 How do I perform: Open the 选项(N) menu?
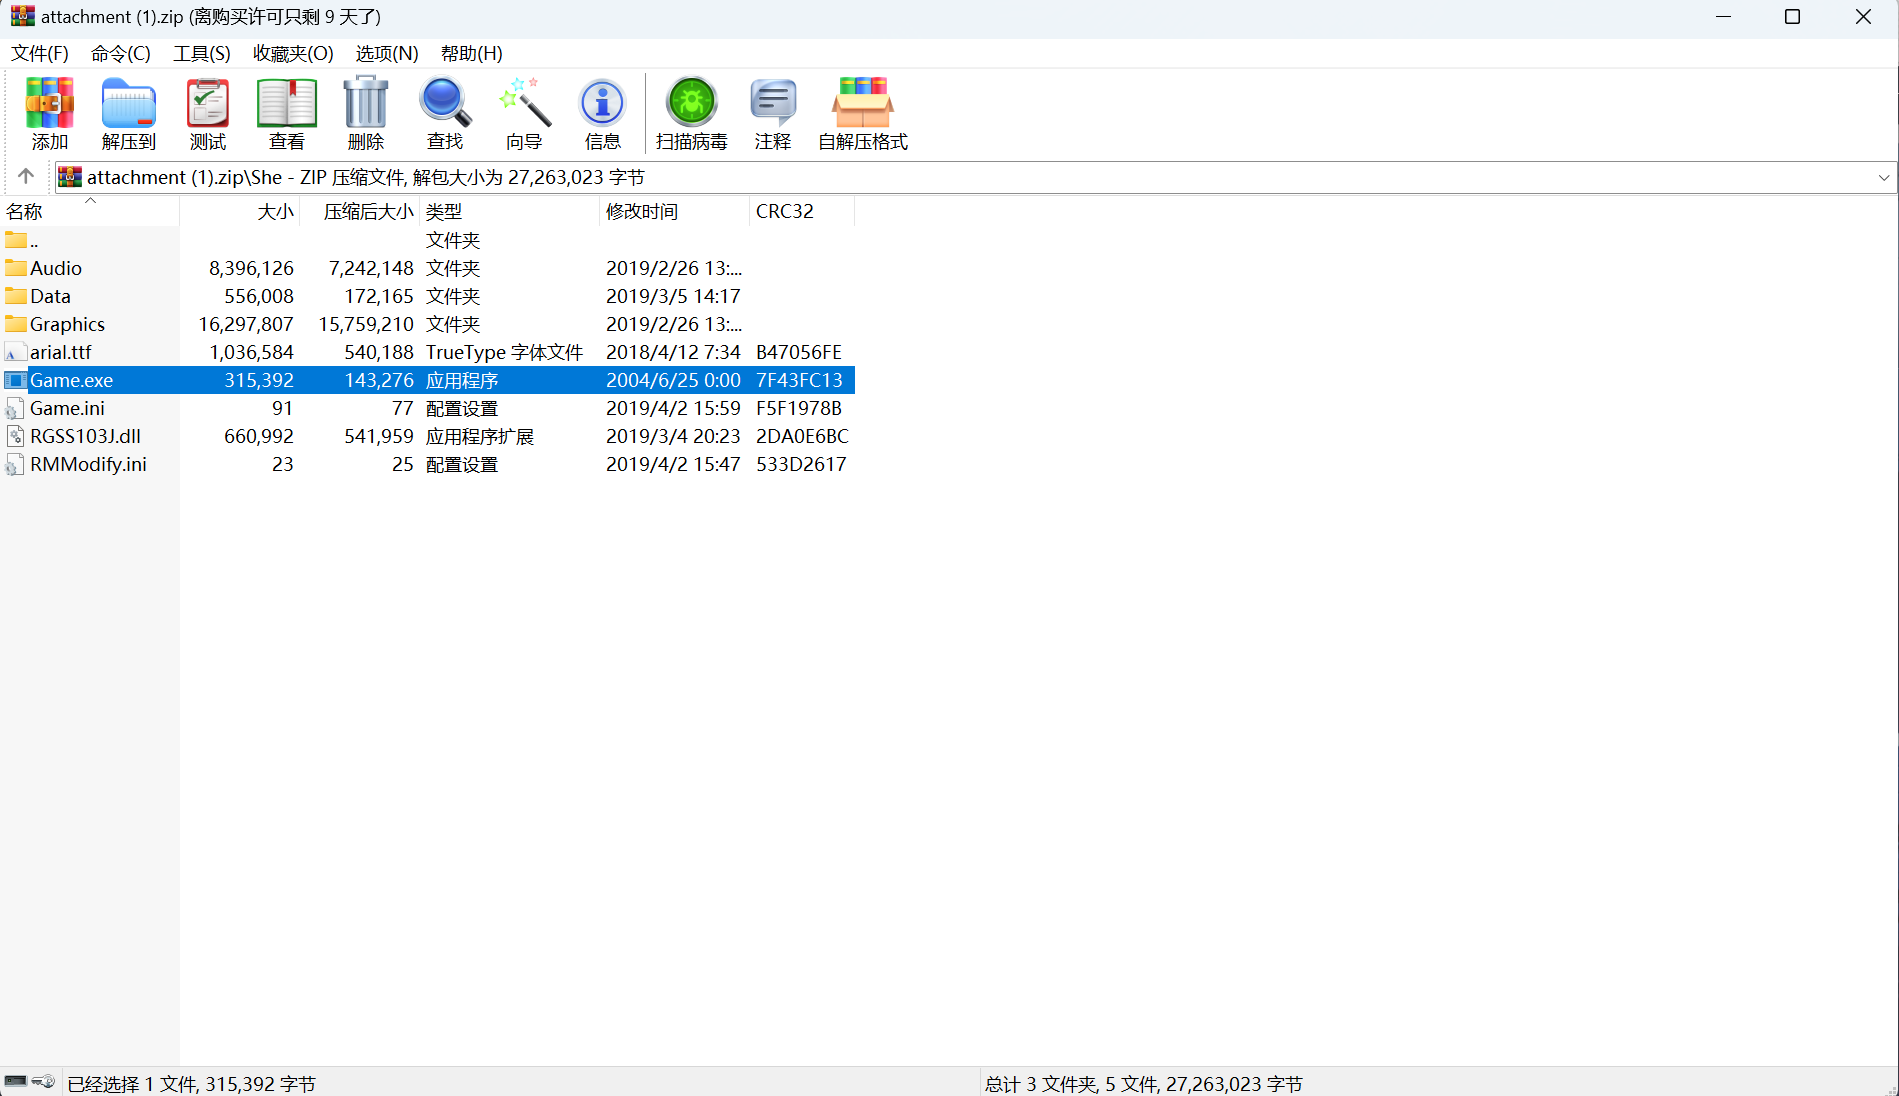click(x=387, y=54)
